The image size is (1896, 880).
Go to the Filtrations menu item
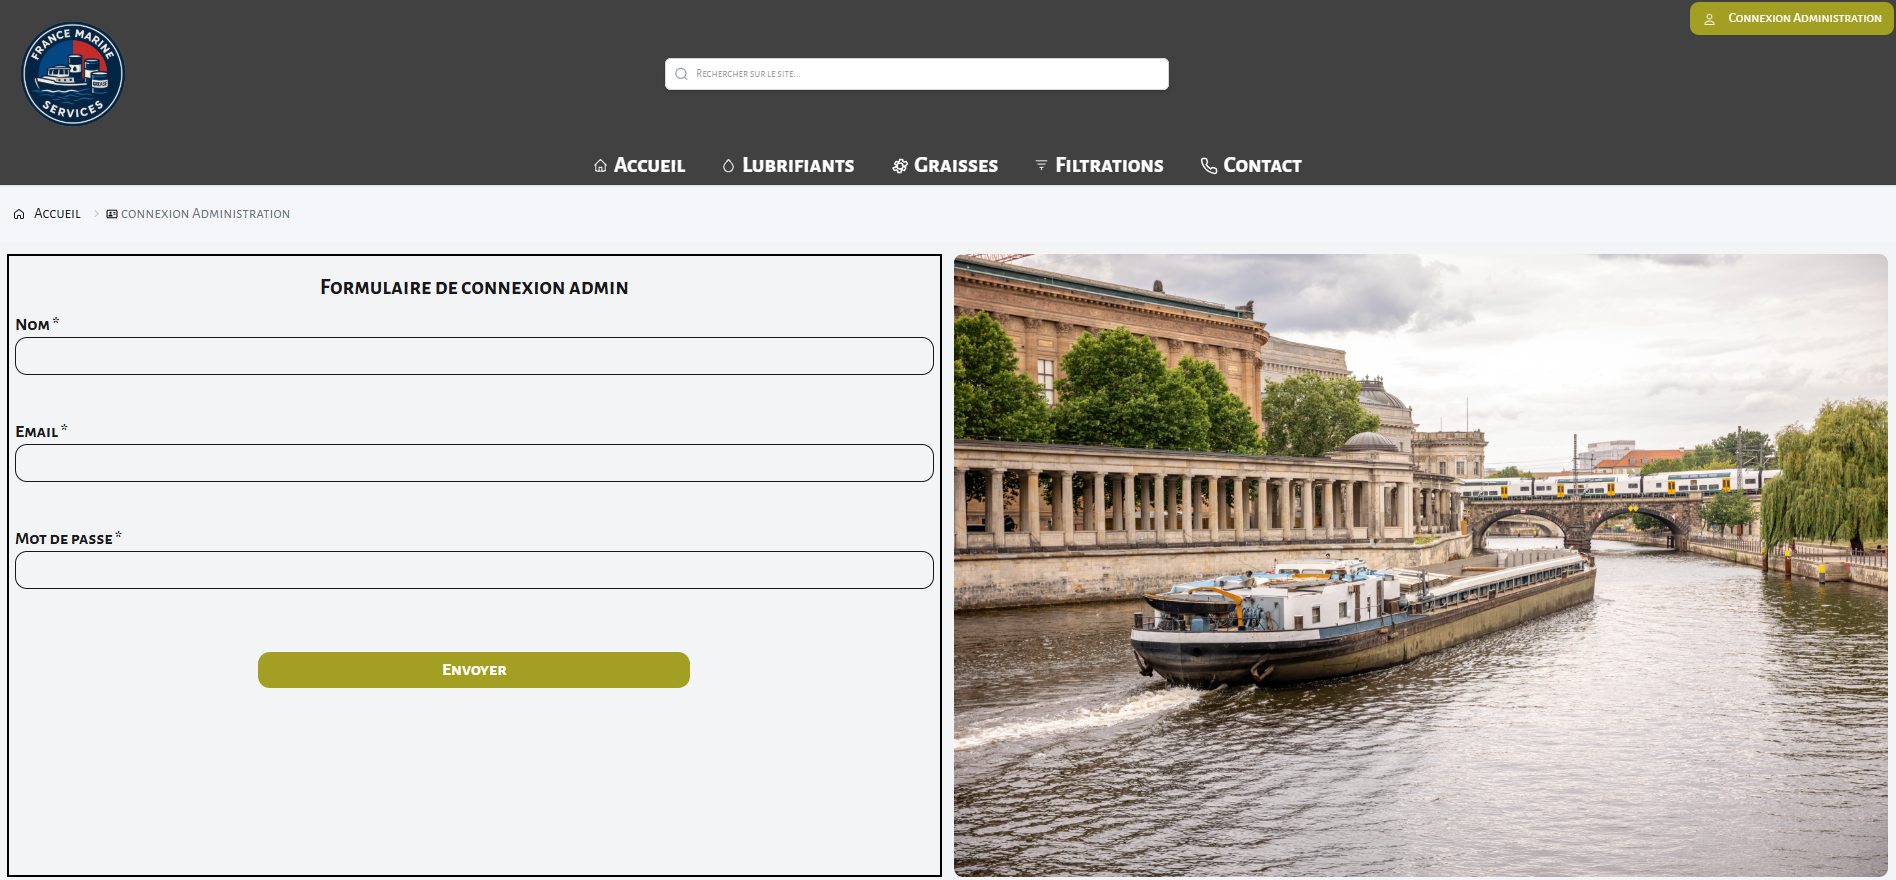(1108, 166)
